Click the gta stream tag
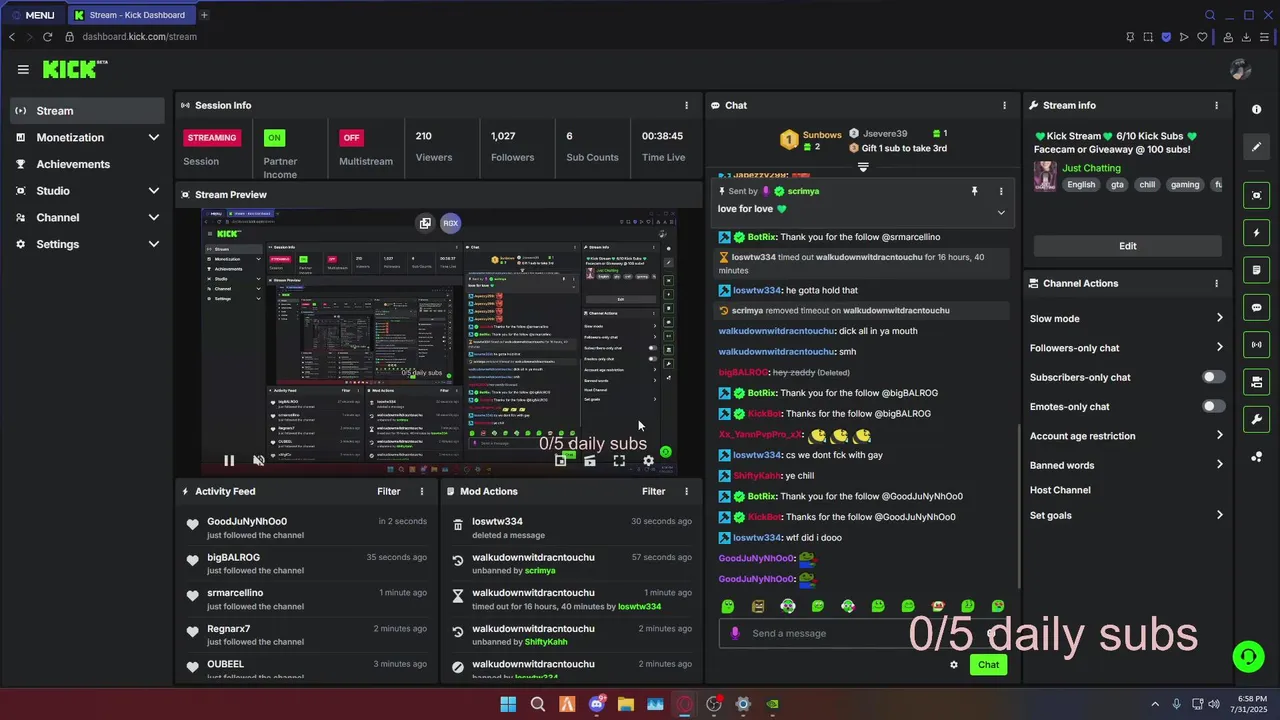 click(1117, 184)
